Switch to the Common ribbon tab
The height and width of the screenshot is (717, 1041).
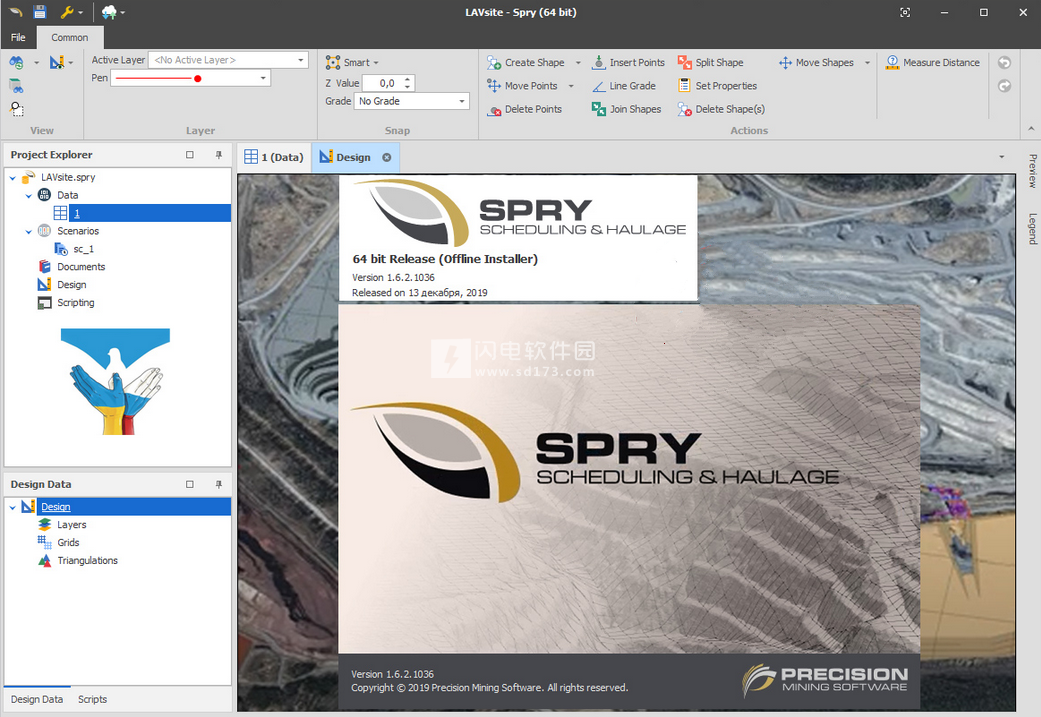[70, 37]
